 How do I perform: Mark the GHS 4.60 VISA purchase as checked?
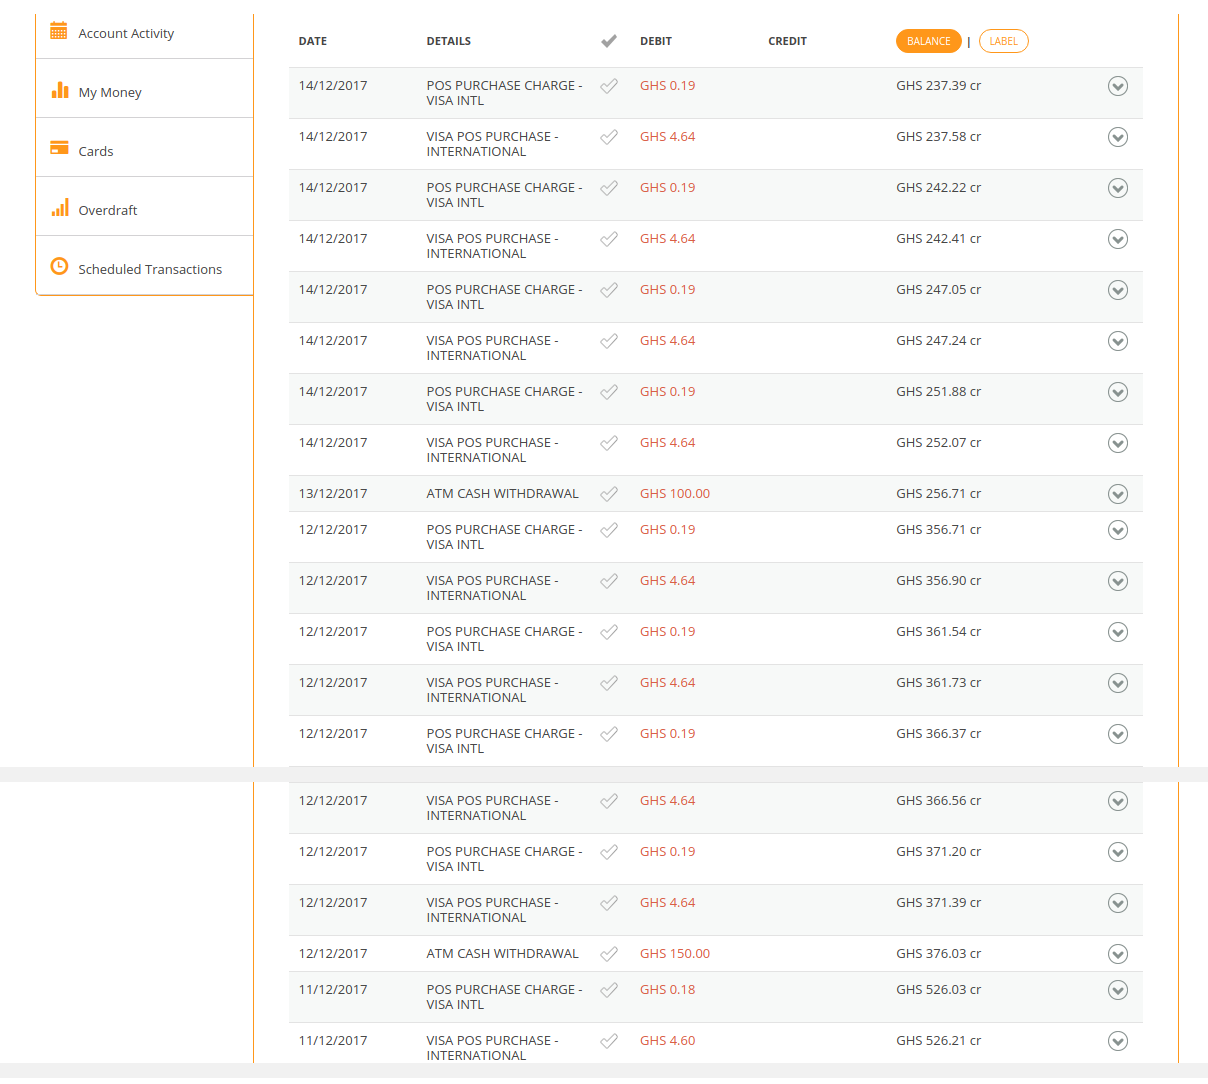pos(608,1041)
